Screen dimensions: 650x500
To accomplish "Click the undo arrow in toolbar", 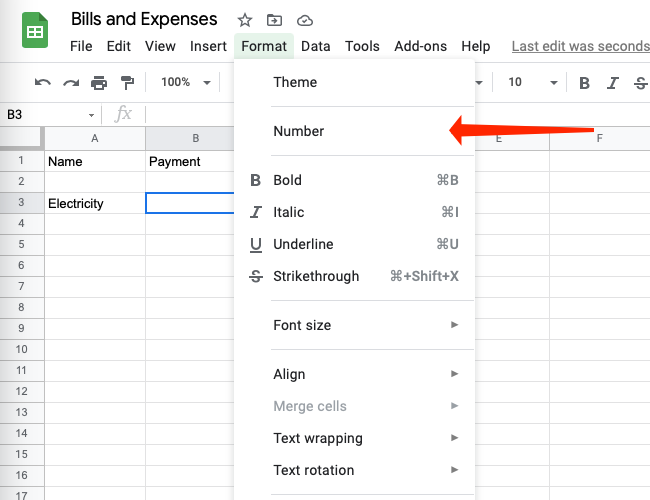I will pos(42,83).
